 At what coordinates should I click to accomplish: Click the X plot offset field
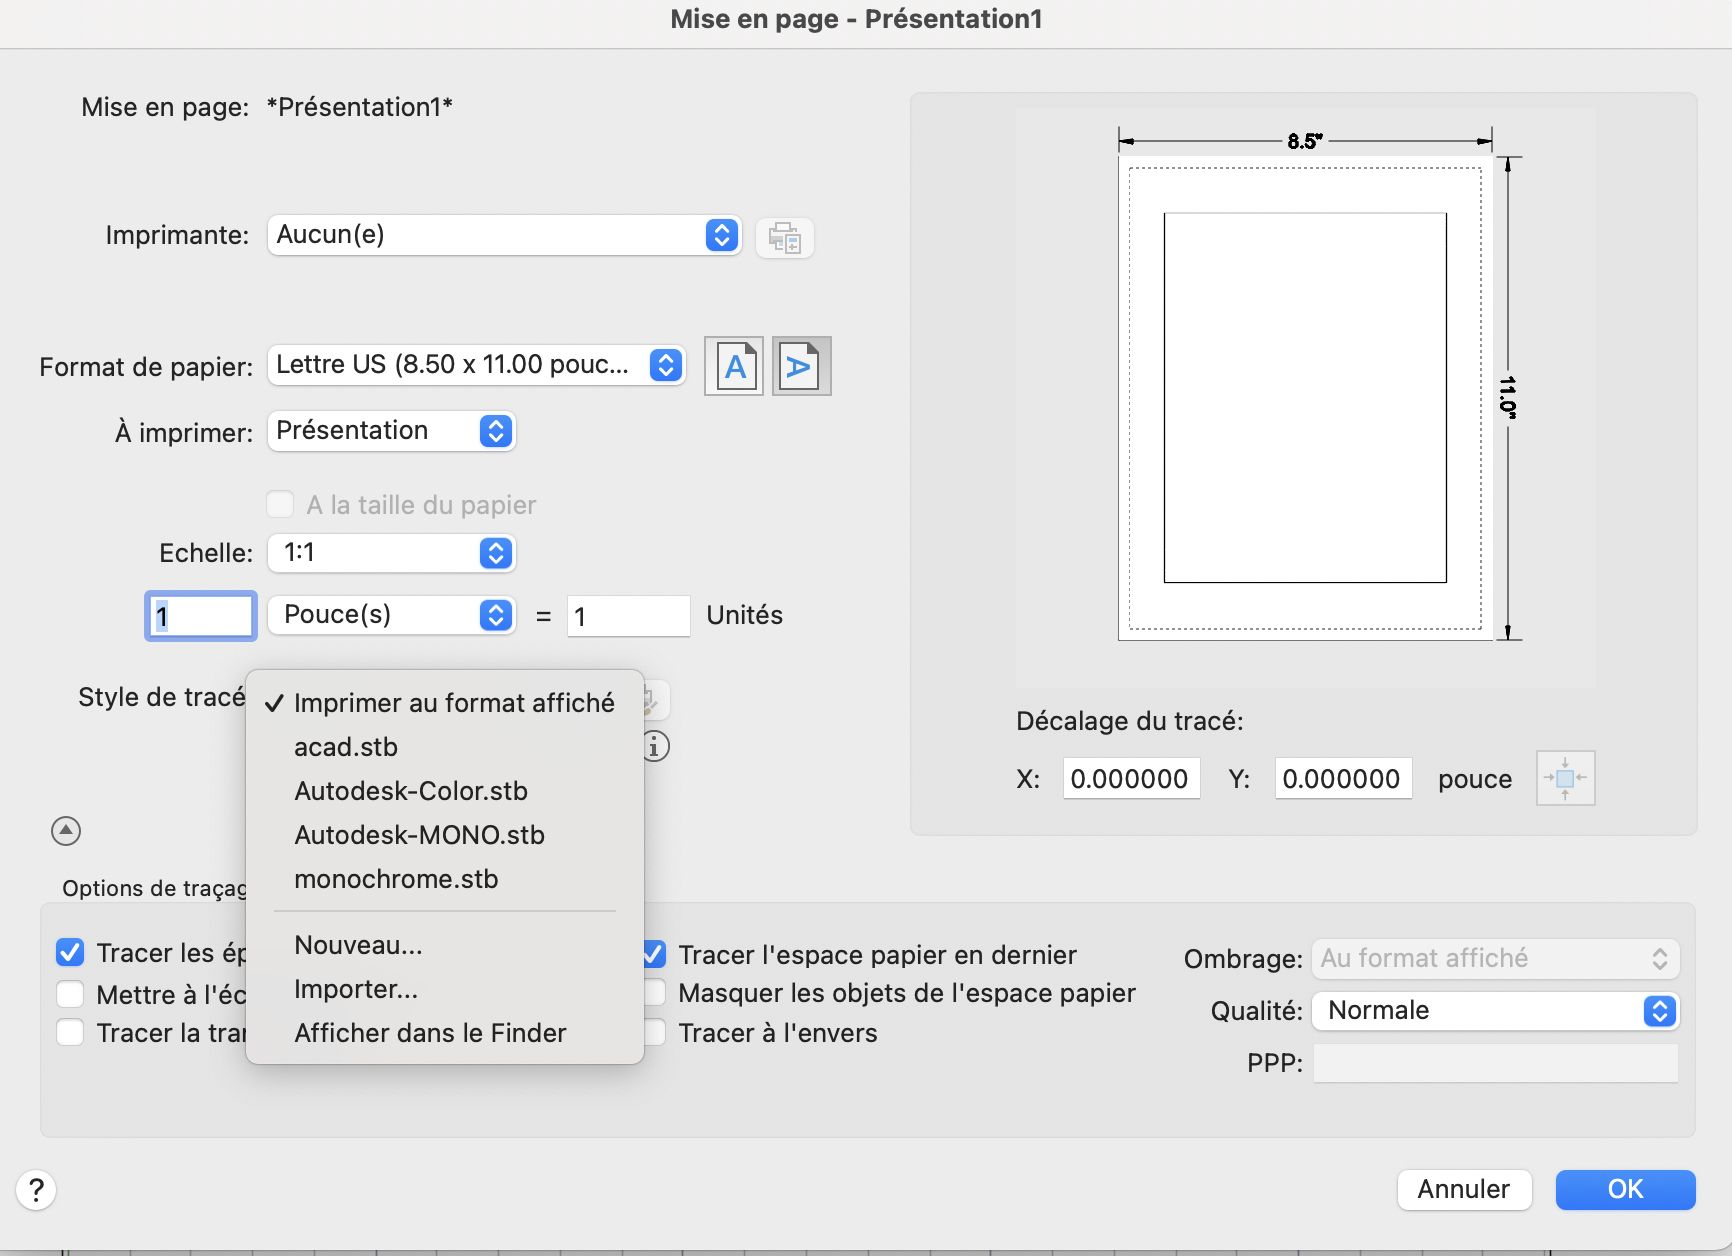point(1131,778)
